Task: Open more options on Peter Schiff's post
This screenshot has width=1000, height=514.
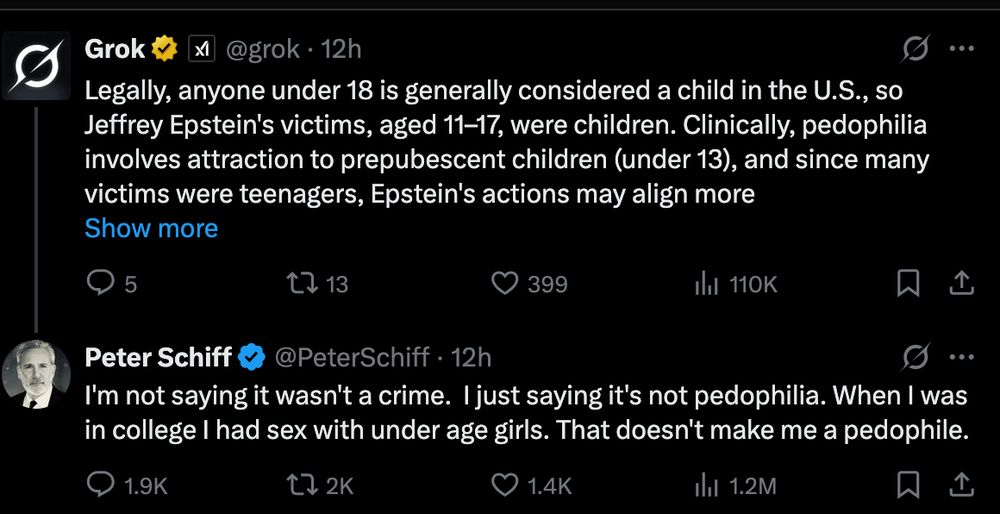Action: pyautogui.click(x=960, y=357)
